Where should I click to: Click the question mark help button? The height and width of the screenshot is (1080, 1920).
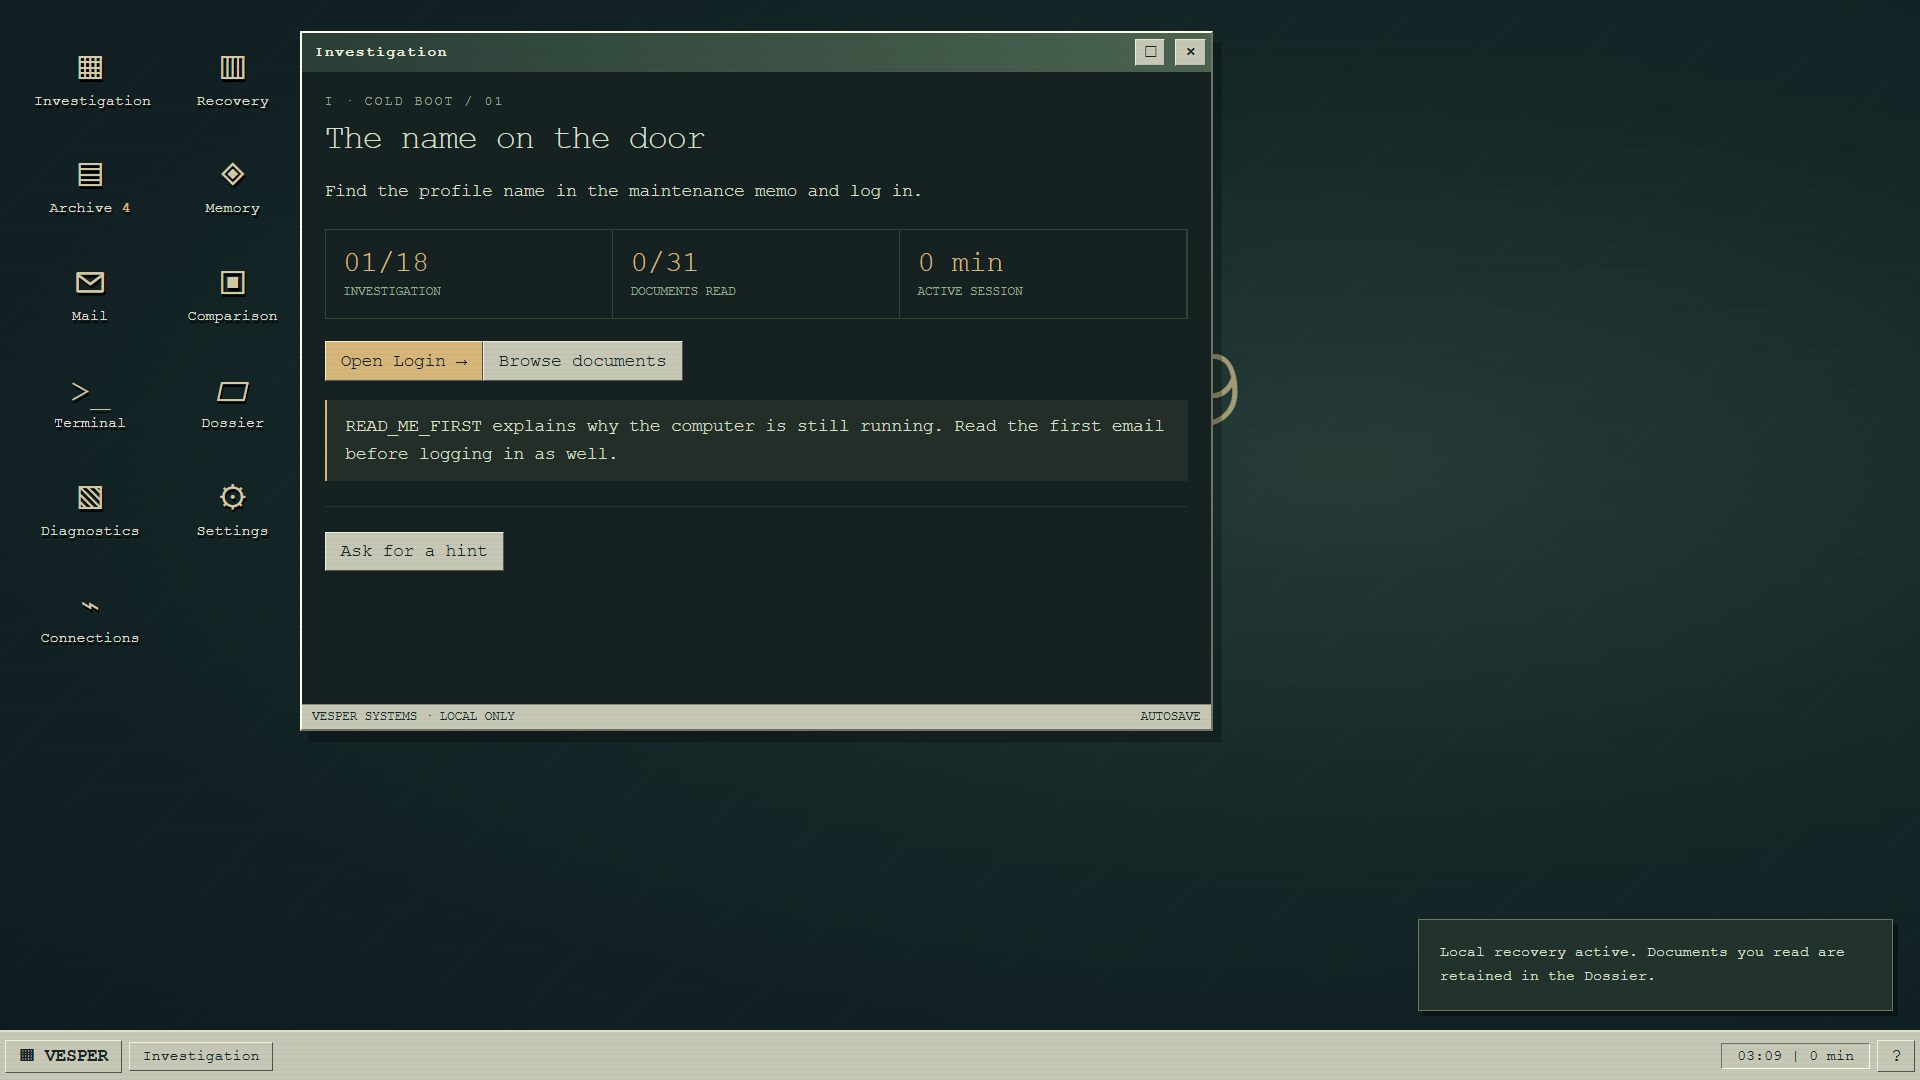click(x=1896, y=1056)
